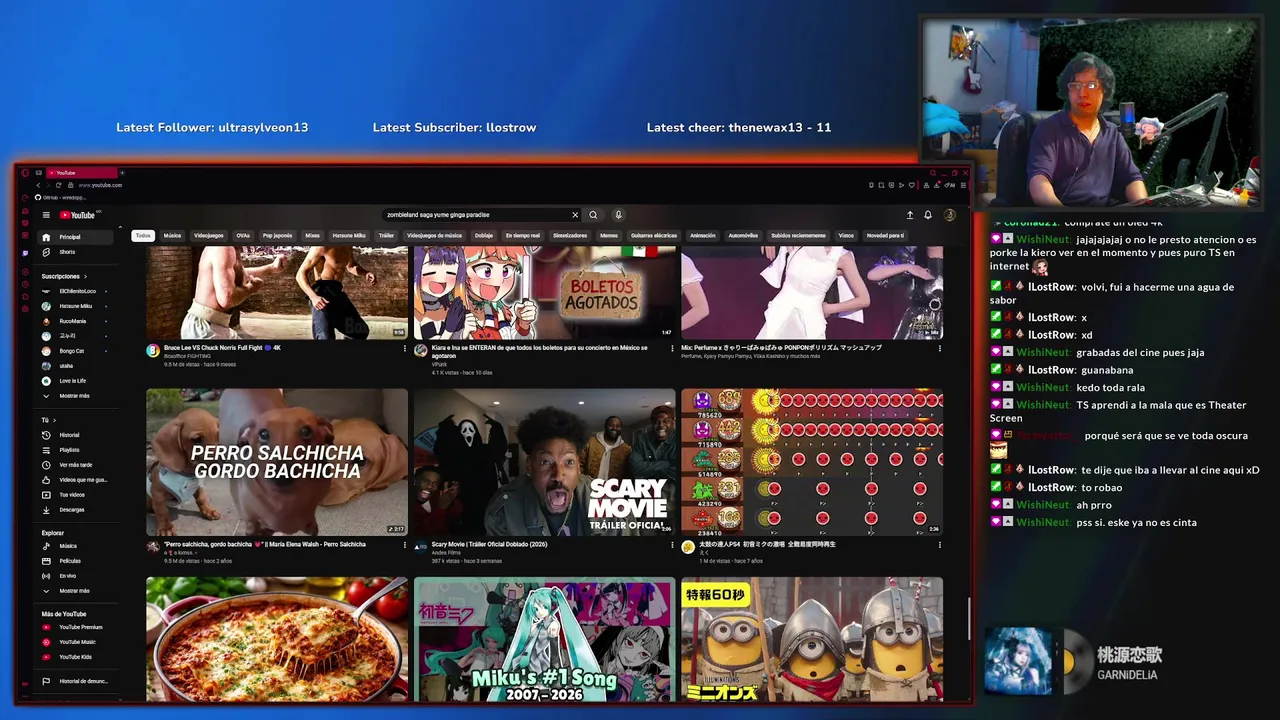Open the notifications bell

point(928,215)
